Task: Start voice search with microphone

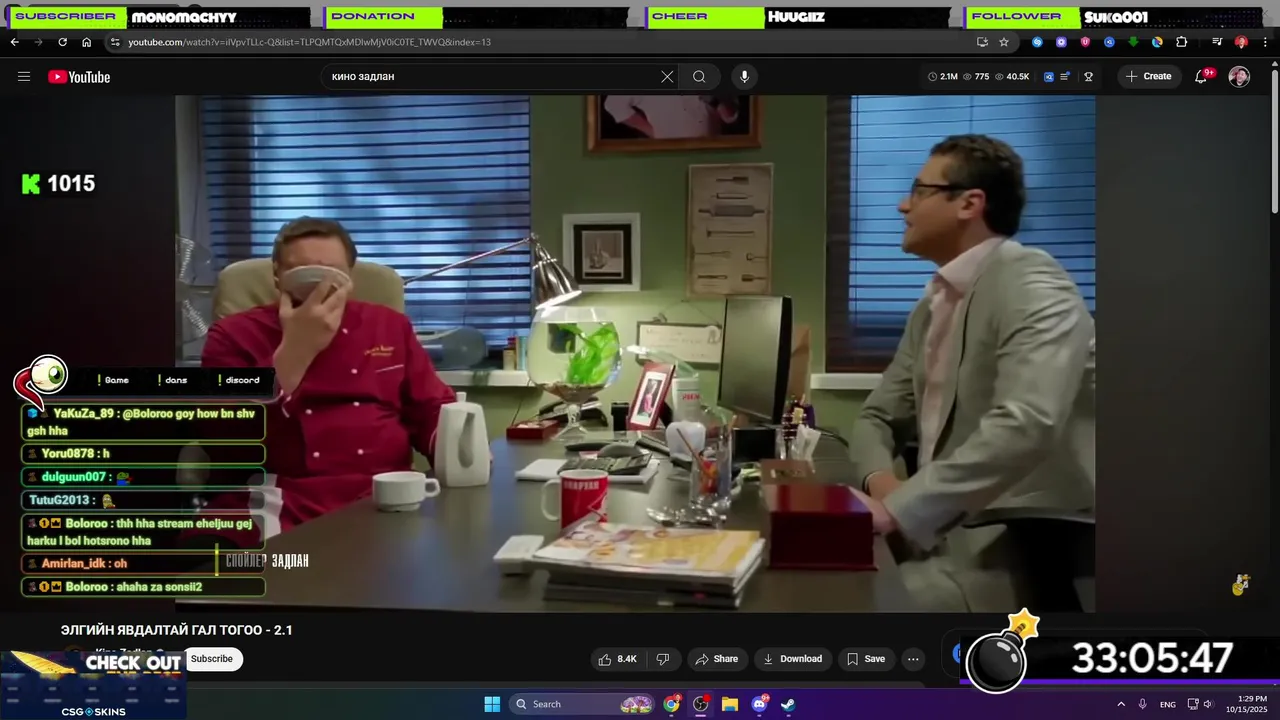Action: click(743, 77)
